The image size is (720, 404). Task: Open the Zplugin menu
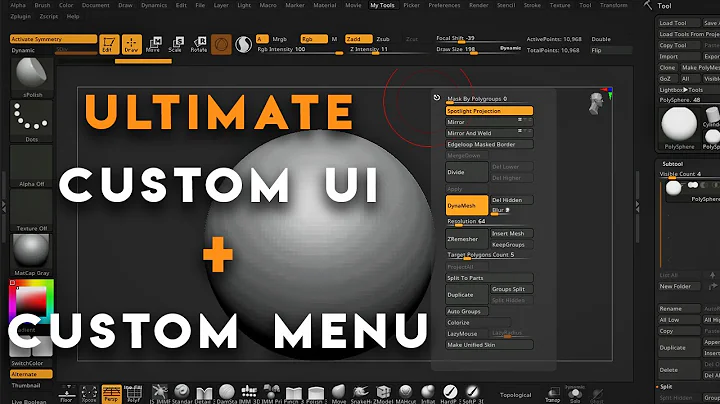coord(20,16)
